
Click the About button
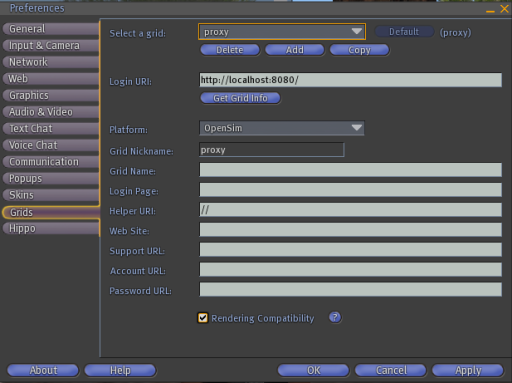click(43, 370)
